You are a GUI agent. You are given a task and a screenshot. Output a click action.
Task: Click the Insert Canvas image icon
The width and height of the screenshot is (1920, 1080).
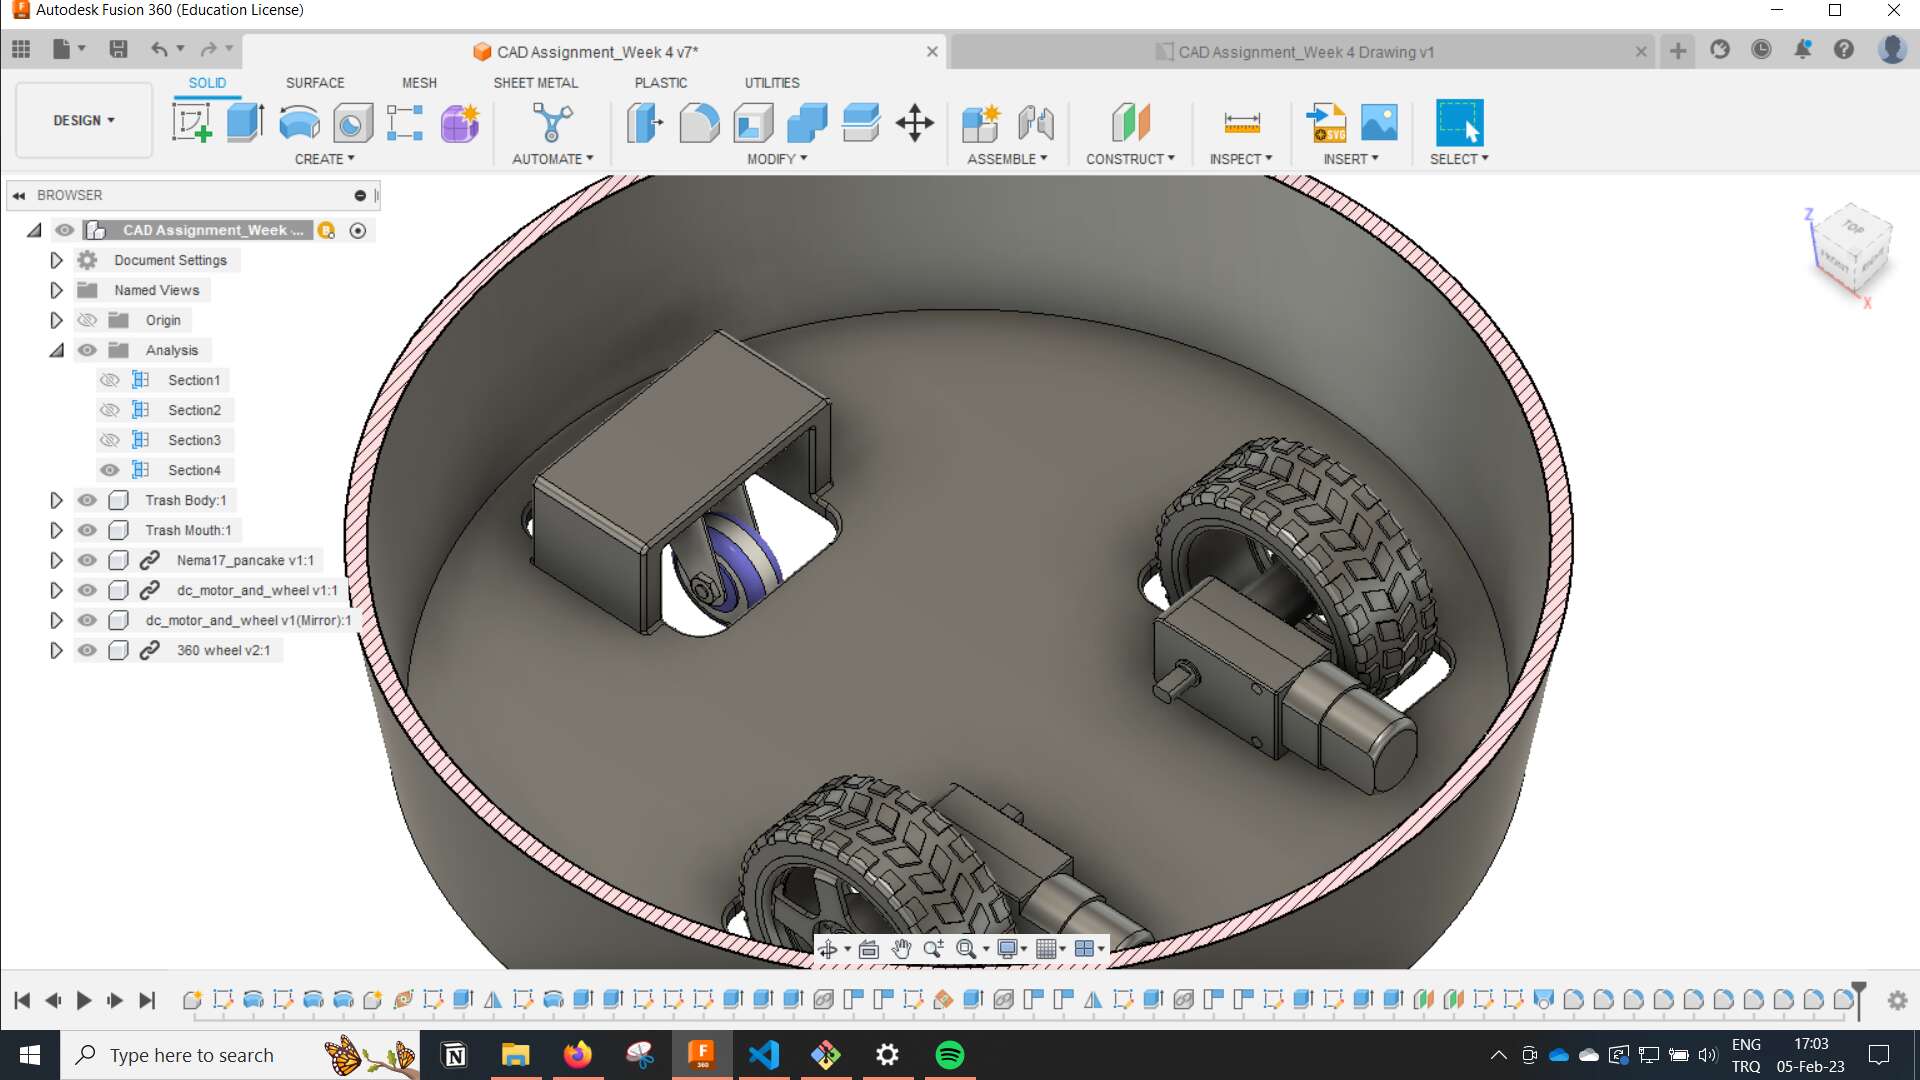(x=1379, y=123)
